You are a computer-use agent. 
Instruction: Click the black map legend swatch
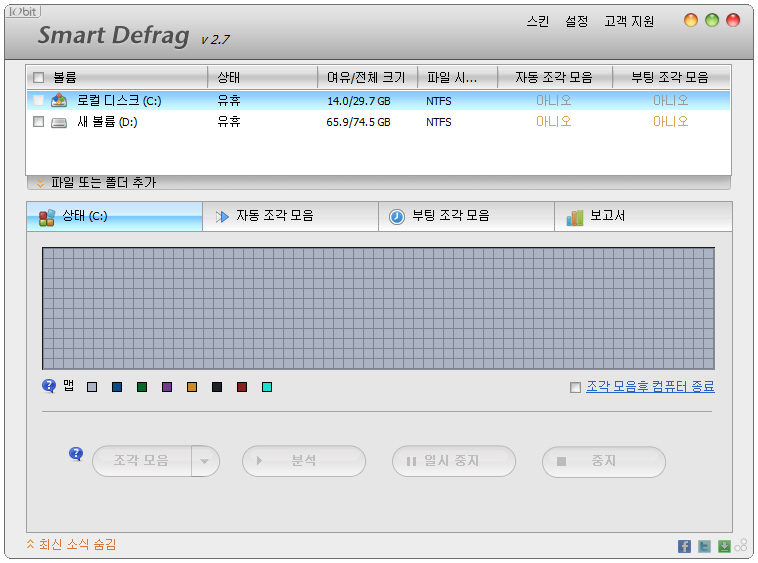217,387
